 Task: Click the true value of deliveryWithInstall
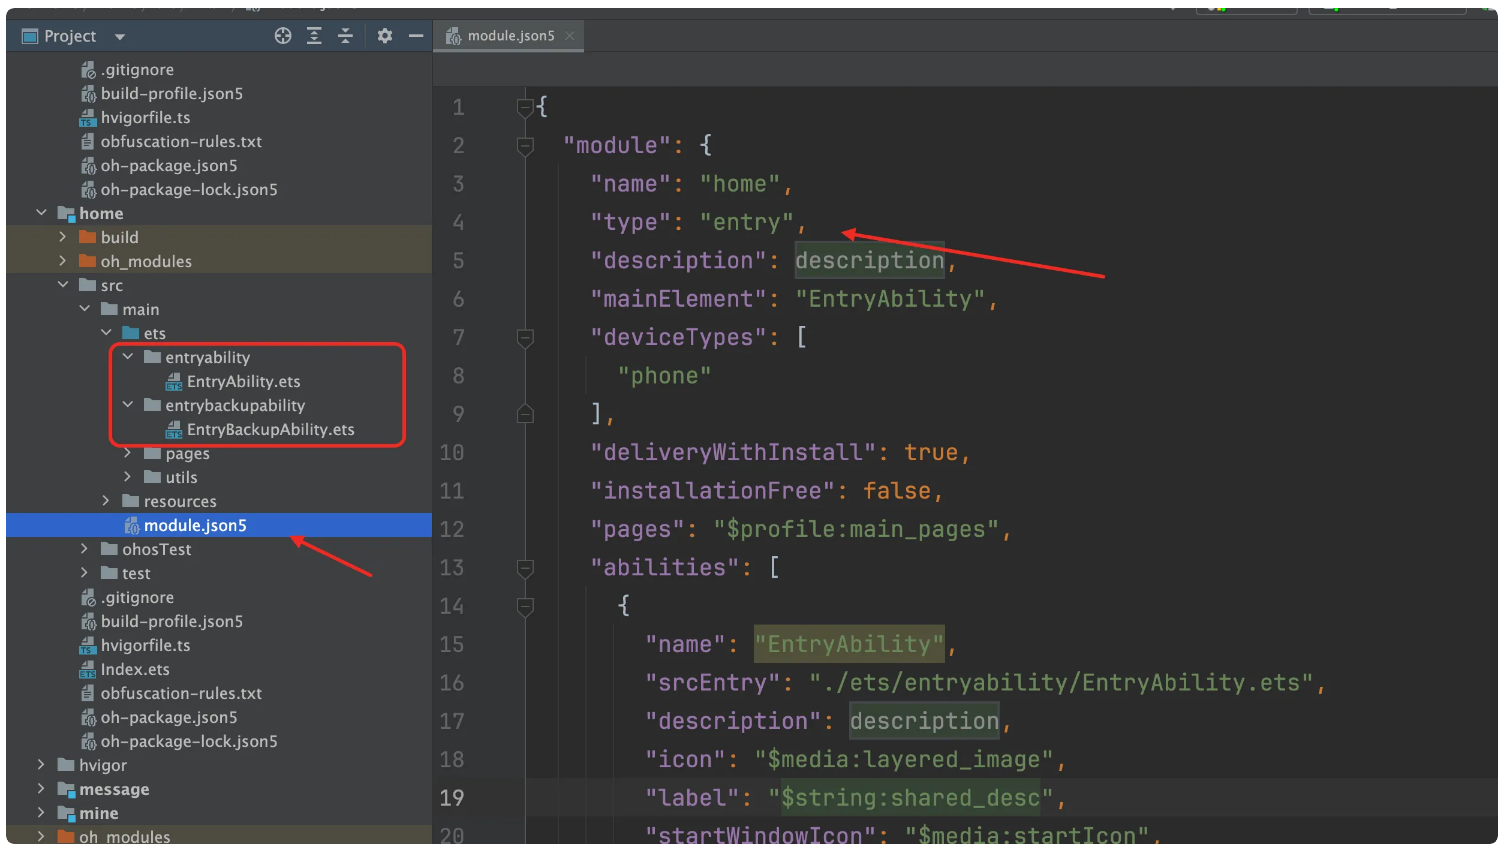point(931,453)
